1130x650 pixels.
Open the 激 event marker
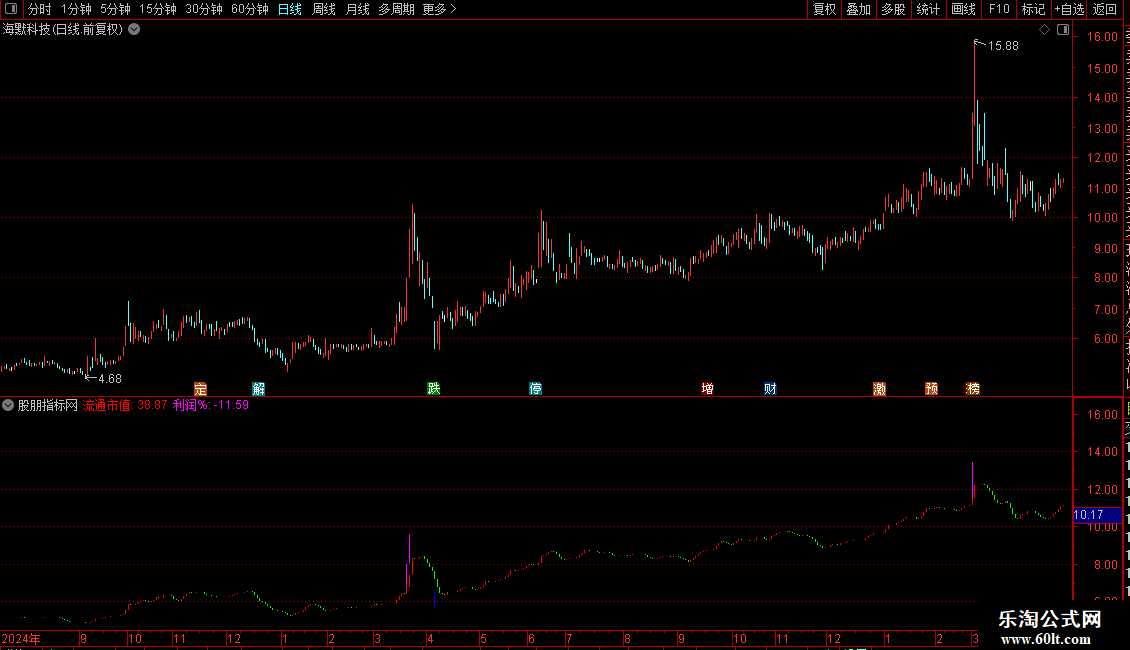pyautogui.click(x=879, y=389)
